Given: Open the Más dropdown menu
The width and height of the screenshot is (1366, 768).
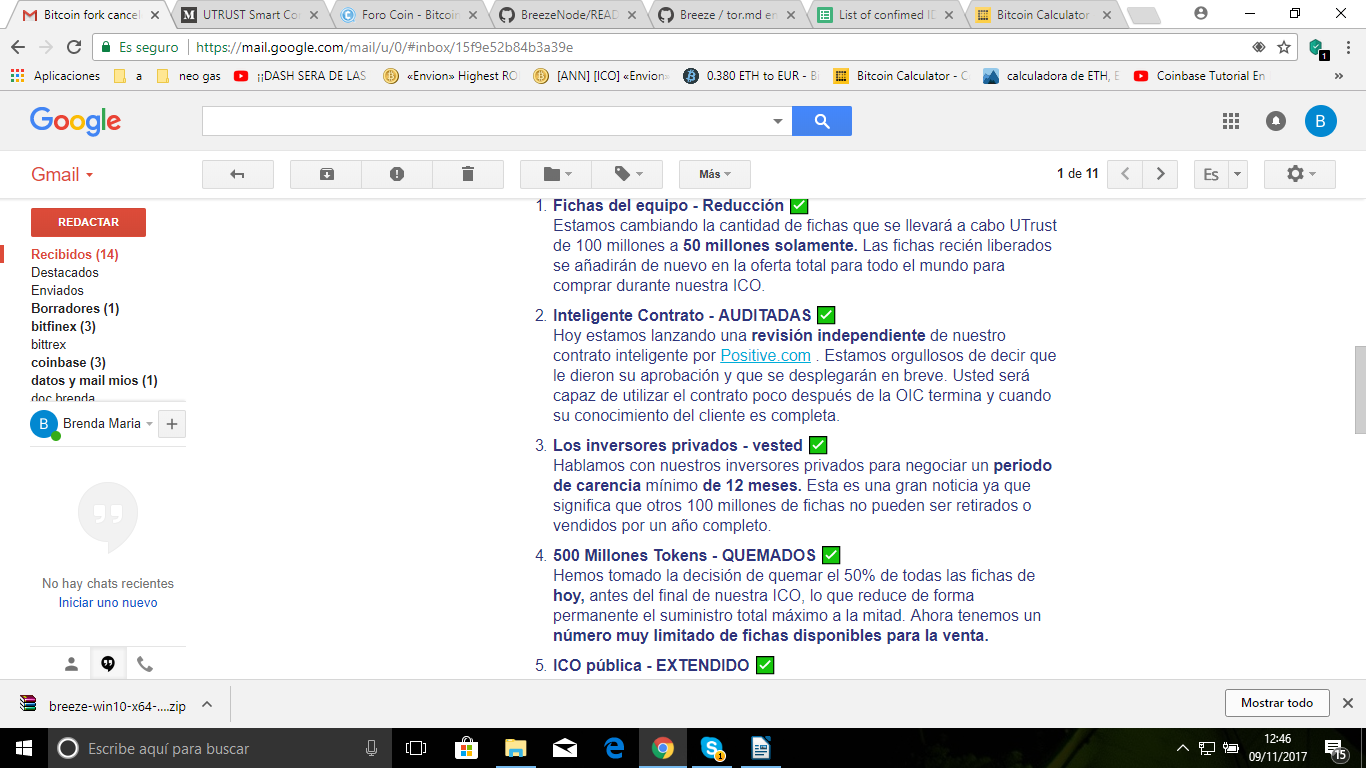Looking at the screenshot, I should [x=714, y=174].
